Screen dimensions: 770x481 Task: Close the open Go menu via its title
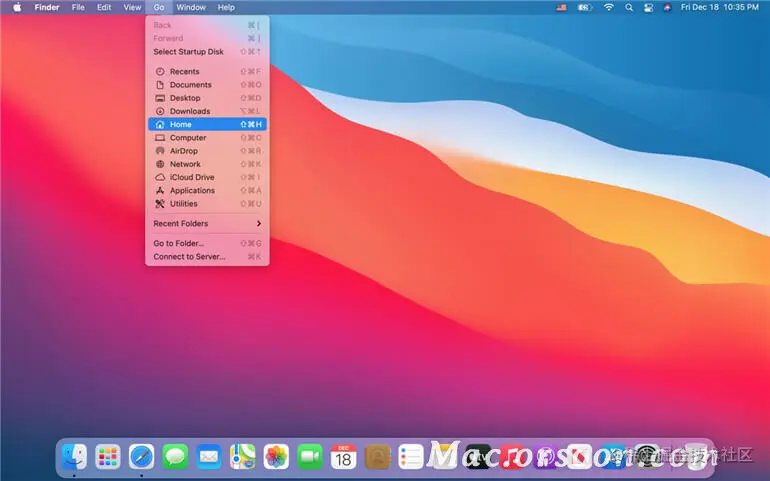click(159, 7)
